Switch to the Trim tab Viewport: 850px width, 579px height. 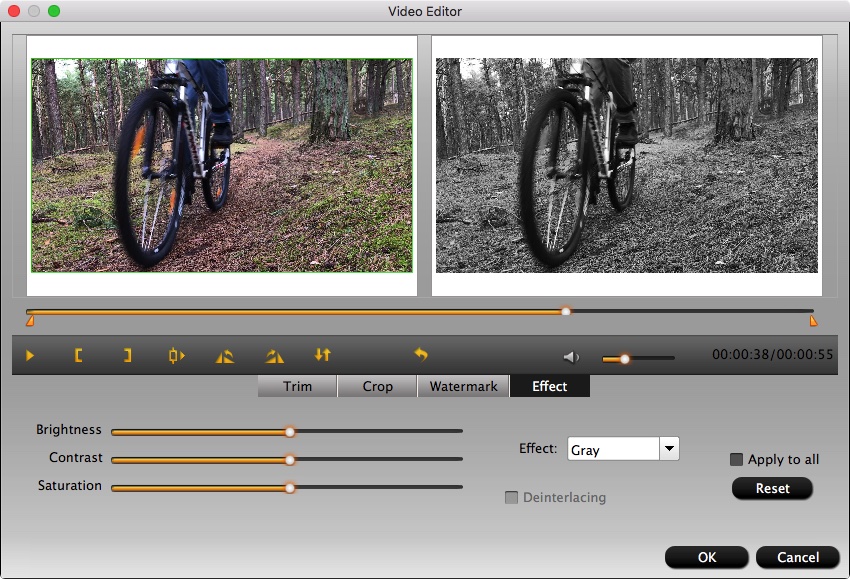click(x=297, y=386)
